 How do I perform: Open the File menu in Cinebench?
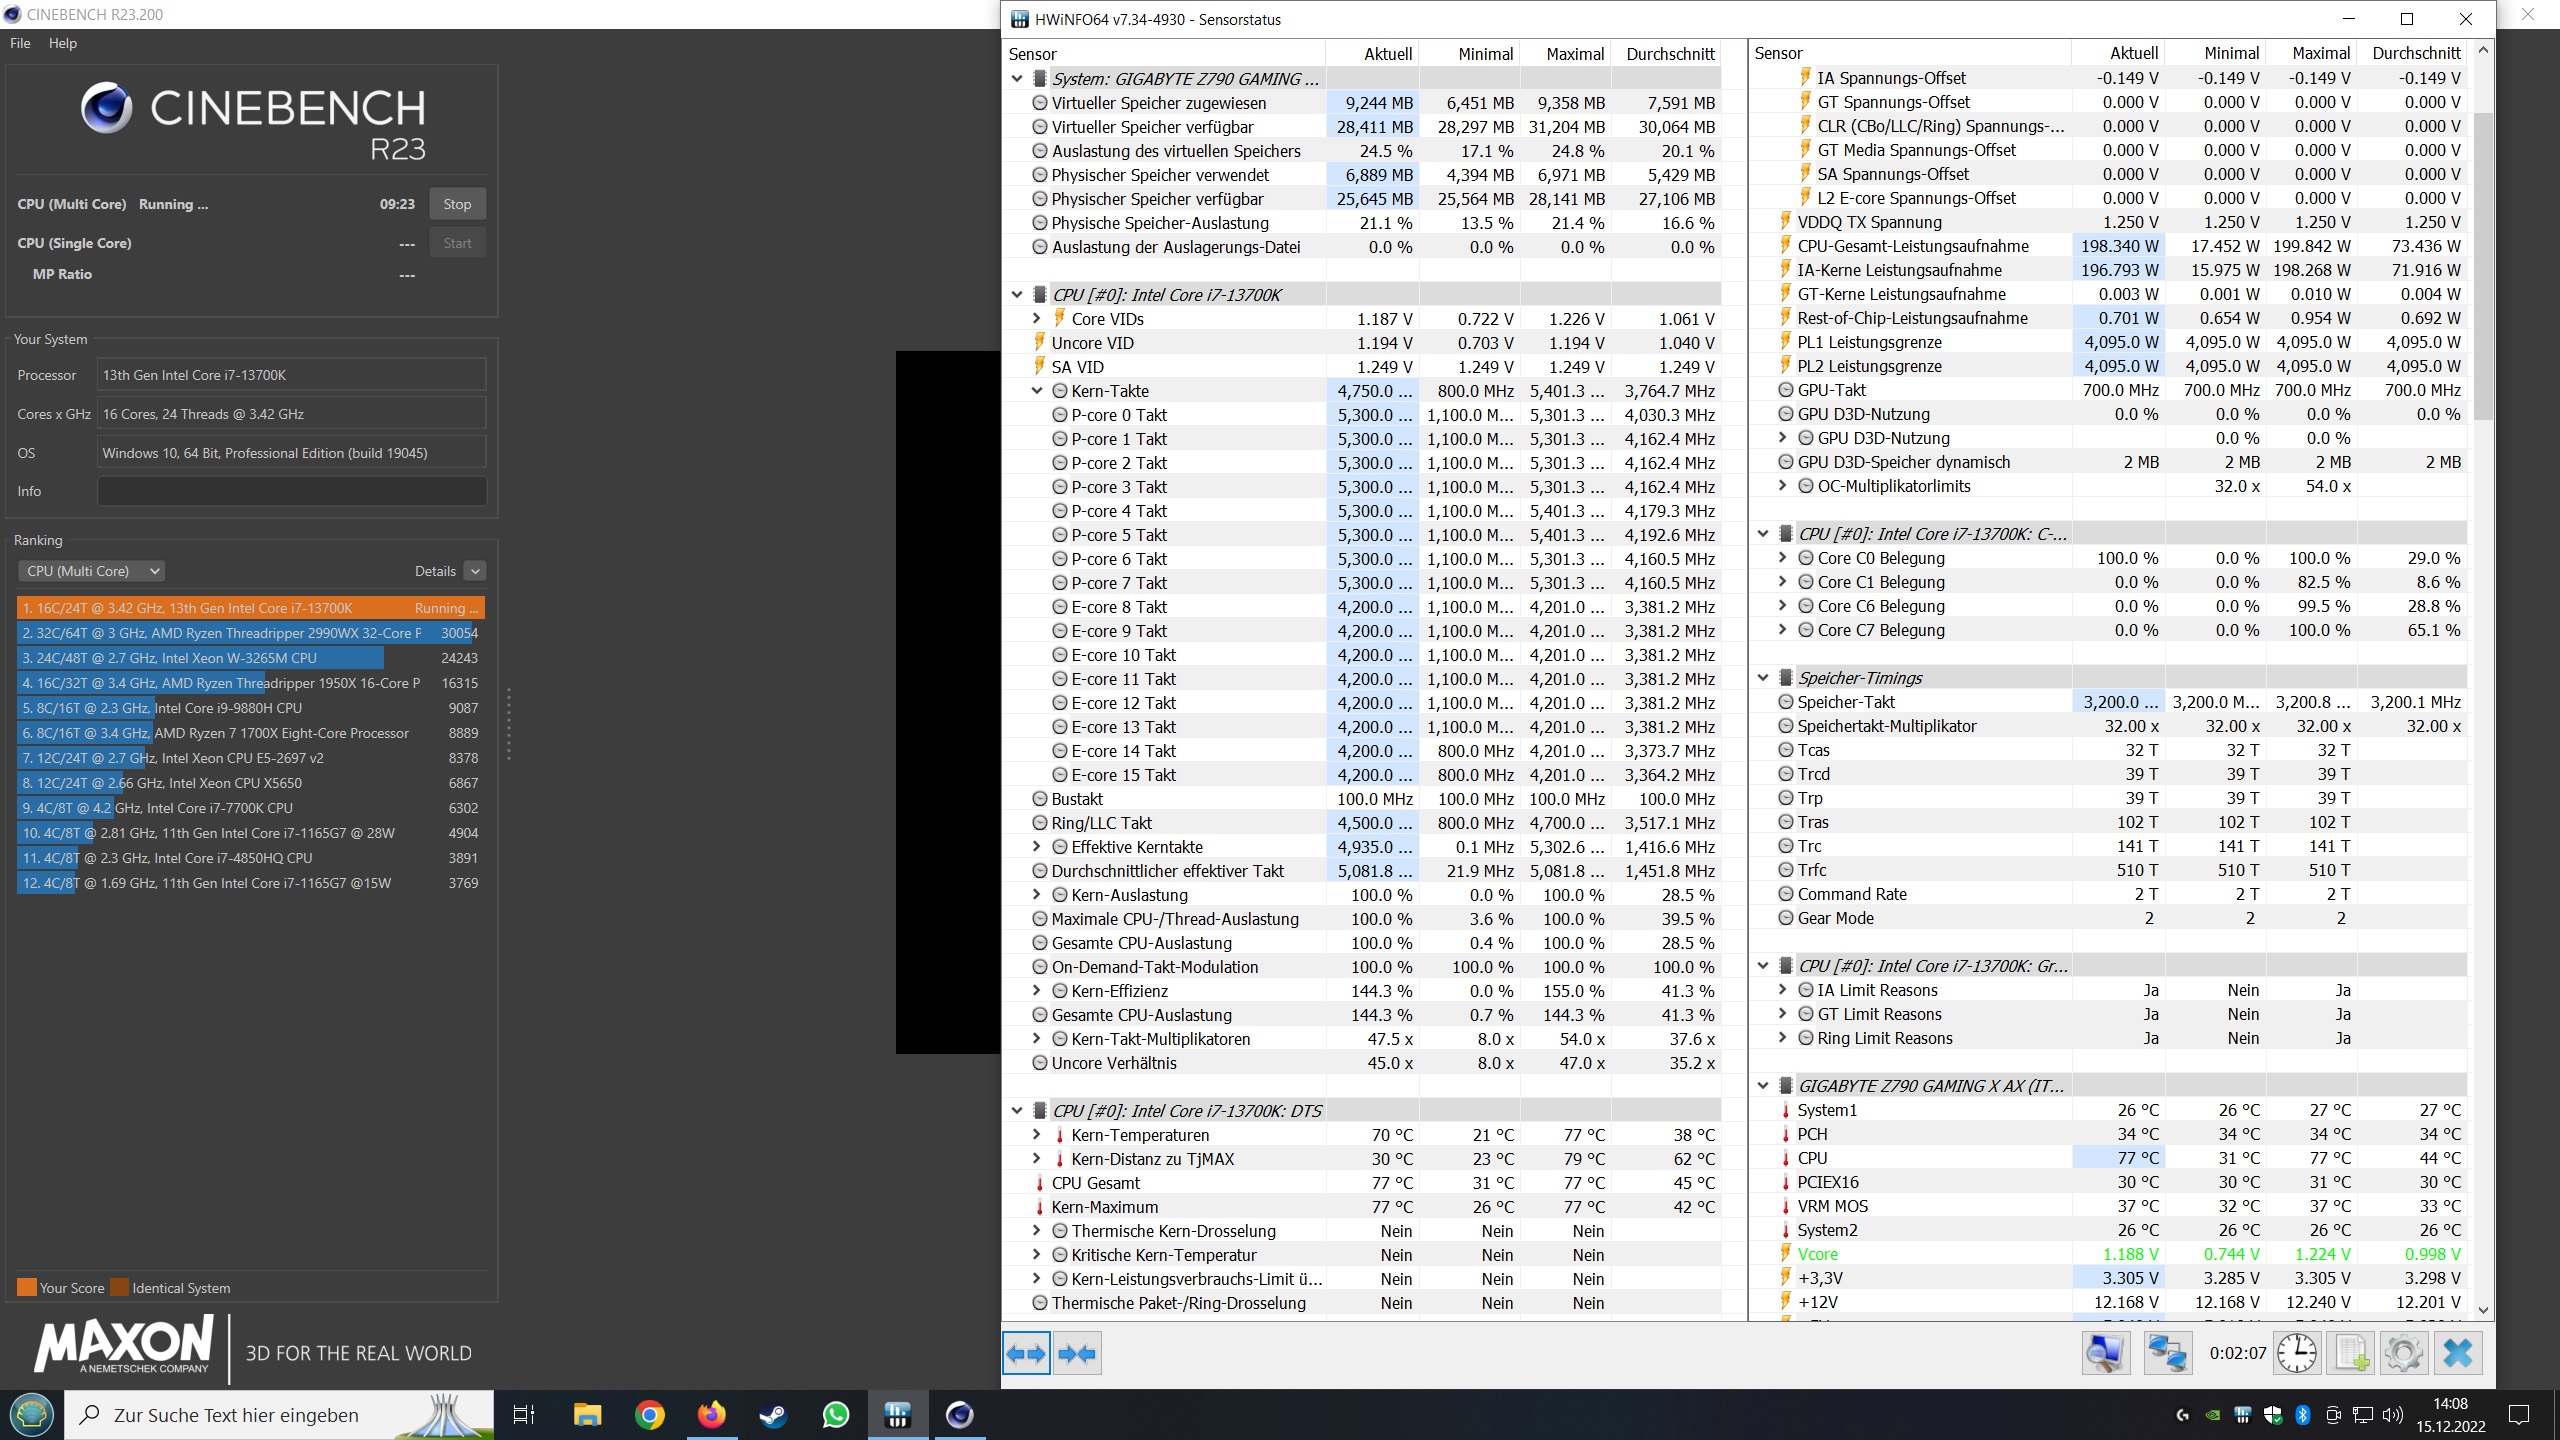click(x=20, y=43)
